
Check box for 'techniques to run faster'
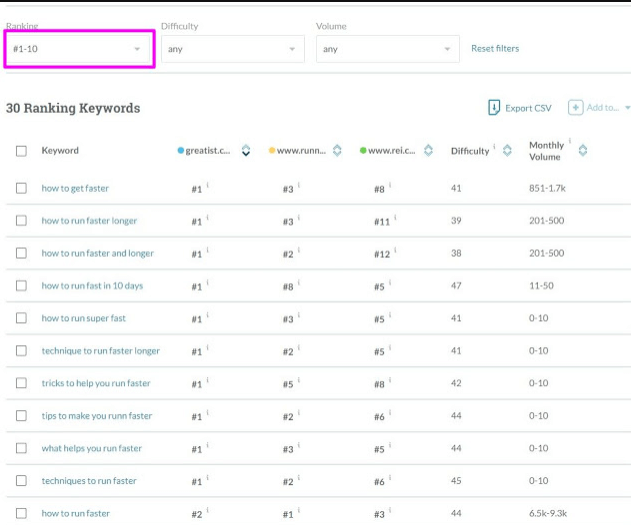click(21, 481)
